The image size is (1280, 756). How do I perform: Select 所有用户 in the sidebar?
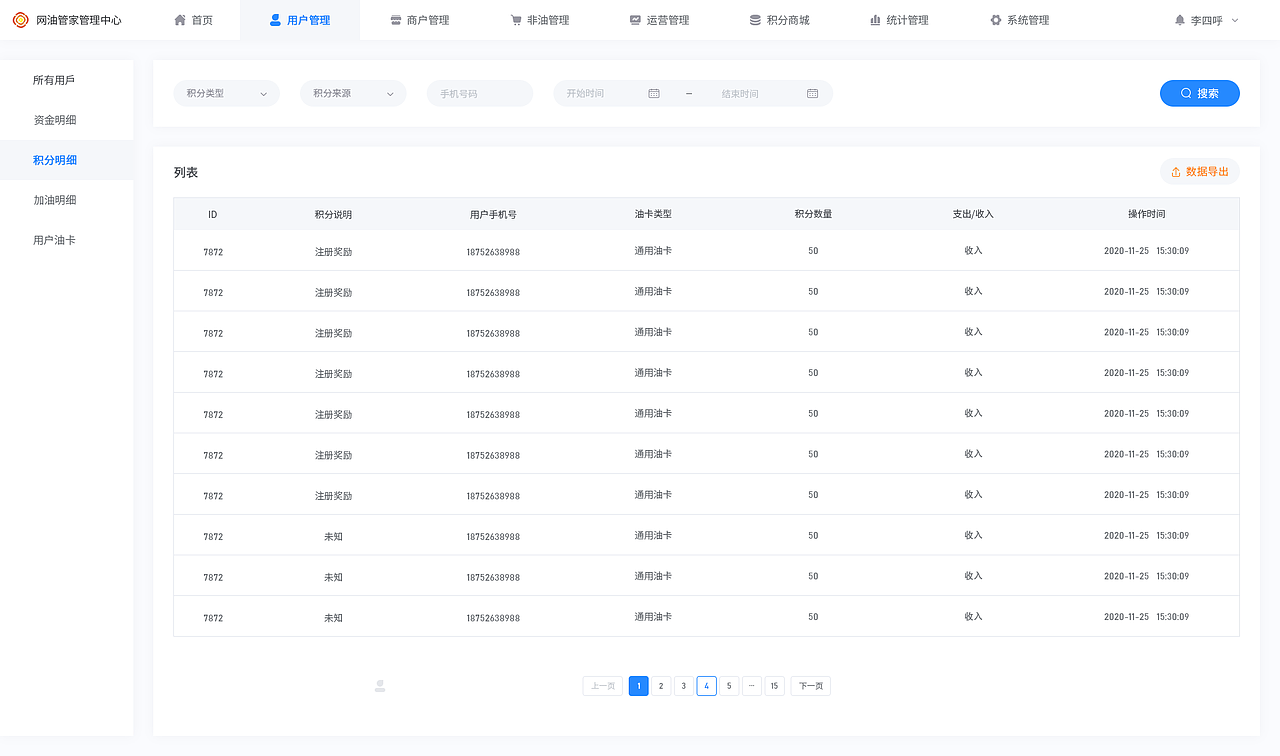pyautogui.click(x=66, y=80)
